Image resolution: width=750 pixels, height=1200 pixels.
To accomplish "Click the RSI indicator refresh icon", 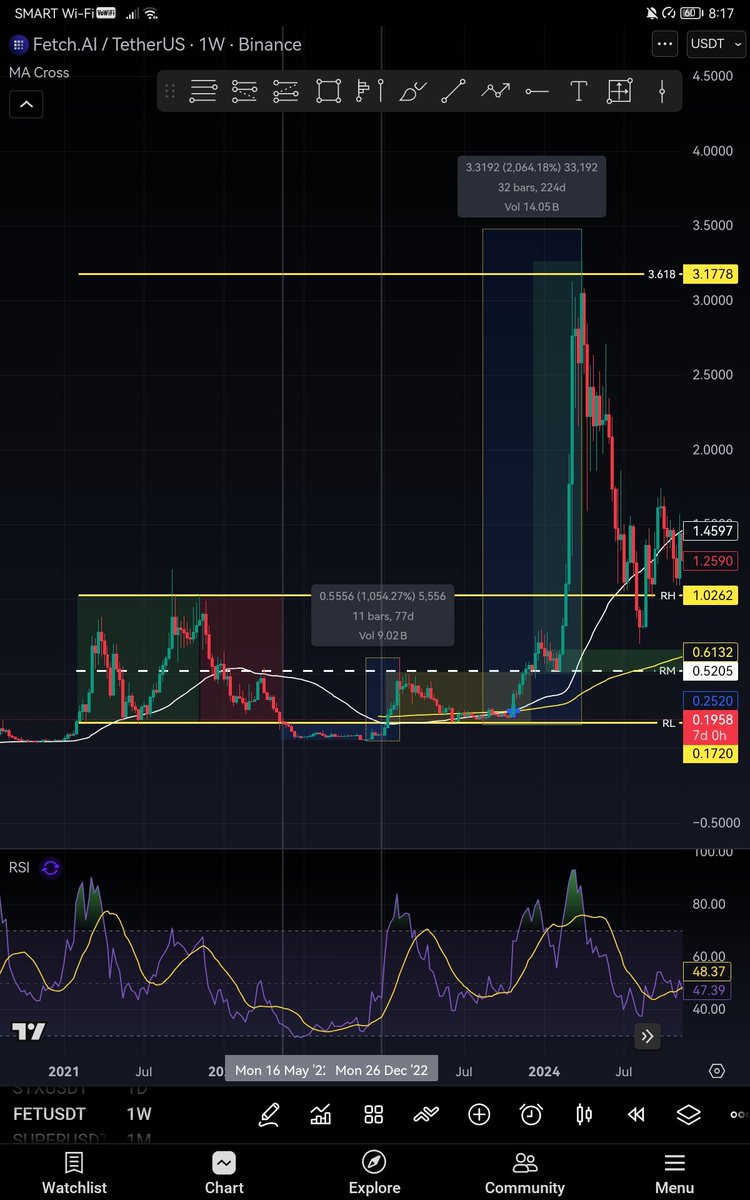I will pyautogui.click(x=50, y=868).
